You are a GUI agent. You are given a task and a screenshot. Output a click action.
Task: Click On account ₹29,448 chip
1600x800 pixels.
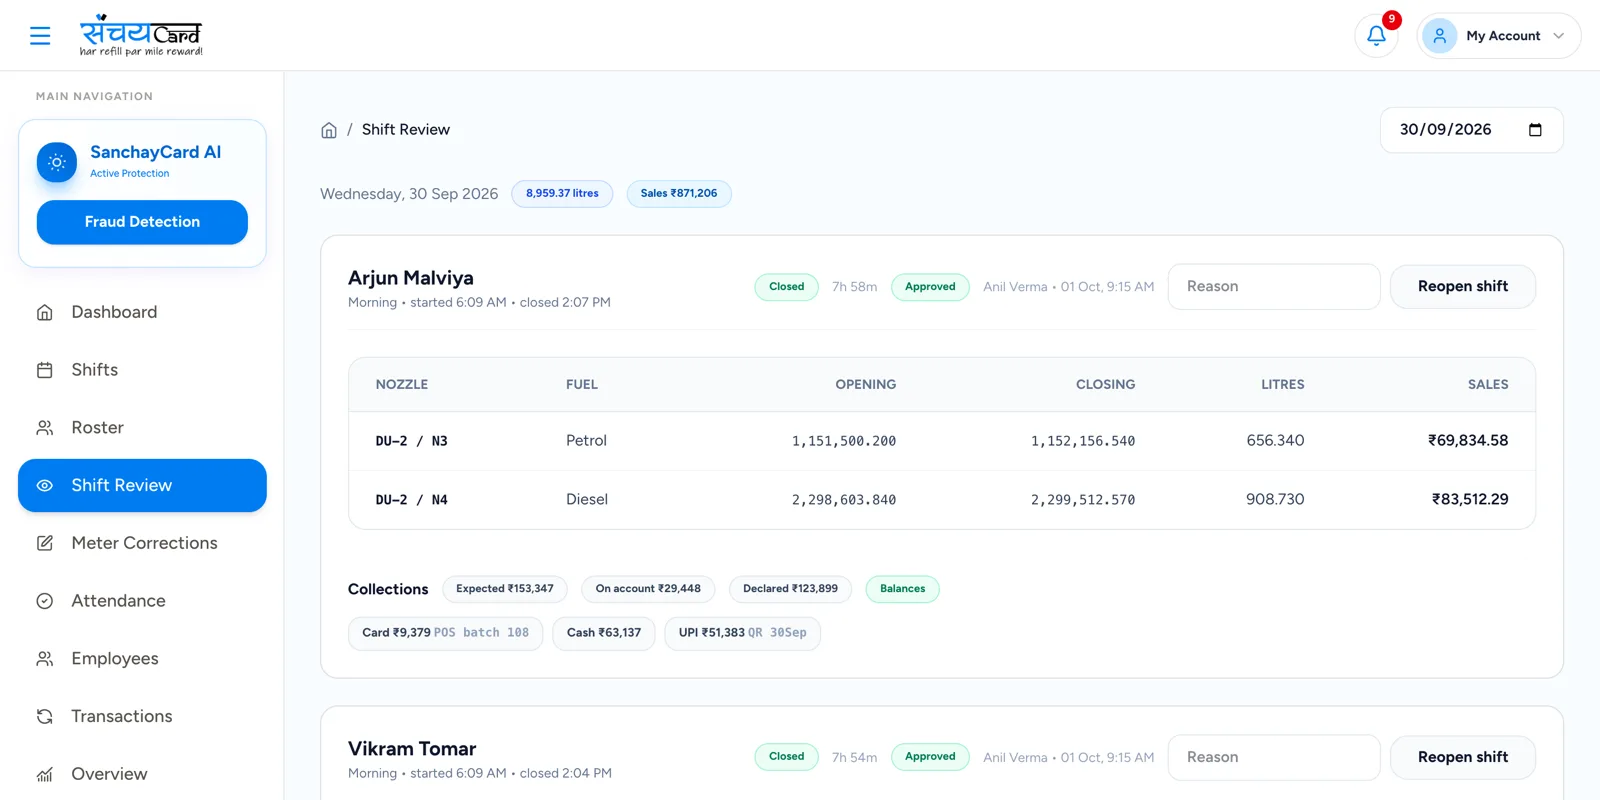point(648,589)
